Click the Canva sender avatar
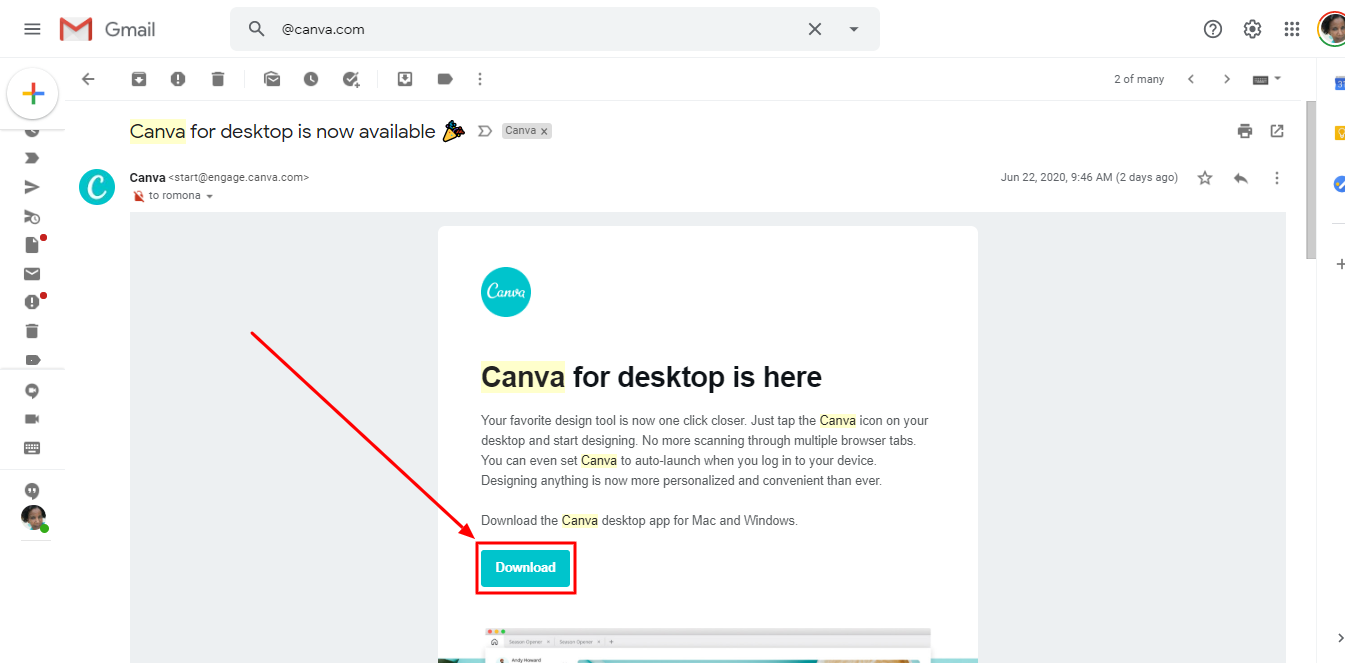Viewport: 1345px width, 663px height. pyautogui.click(x=97, y=187)
